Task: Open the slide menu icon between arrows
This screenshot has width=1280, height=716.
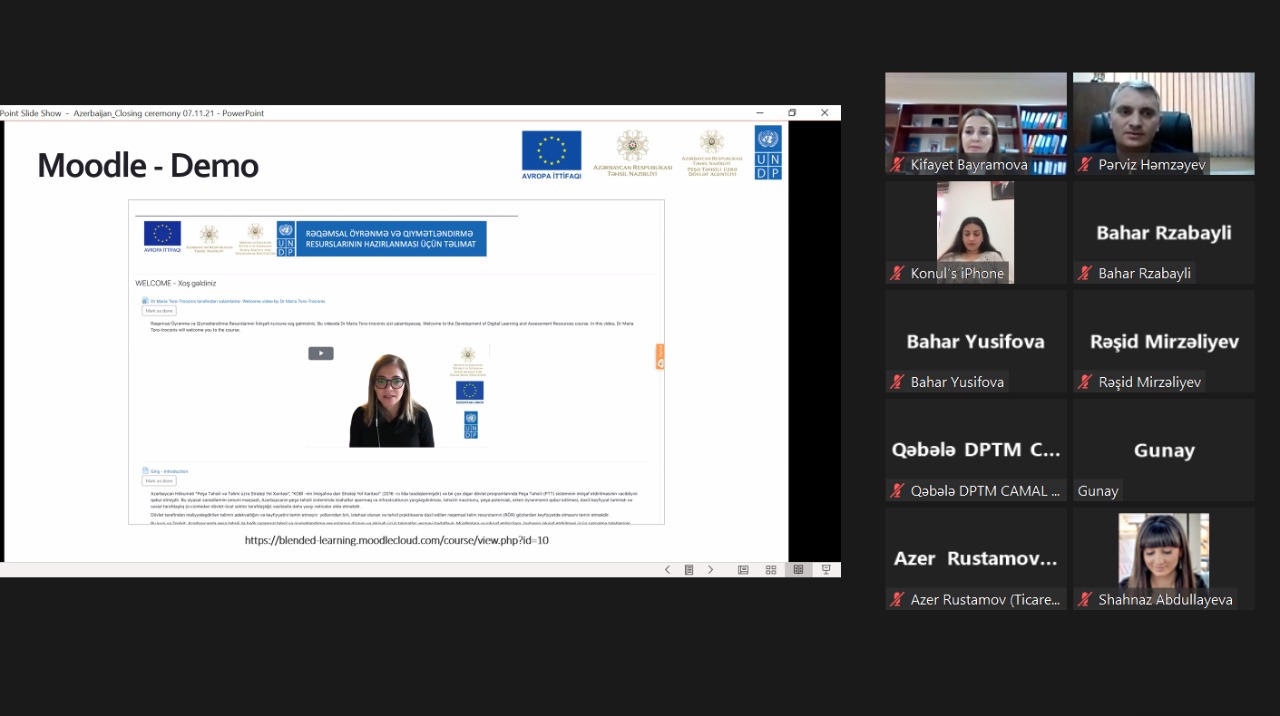Action: [689, 570]
